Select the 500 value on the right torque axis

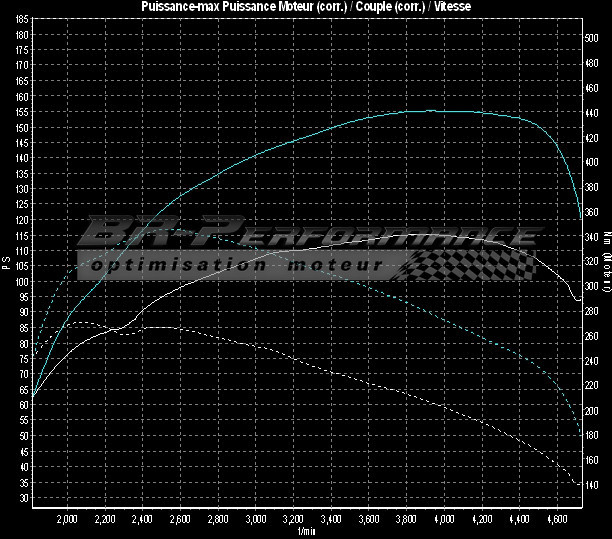click(x=591, y=38)
